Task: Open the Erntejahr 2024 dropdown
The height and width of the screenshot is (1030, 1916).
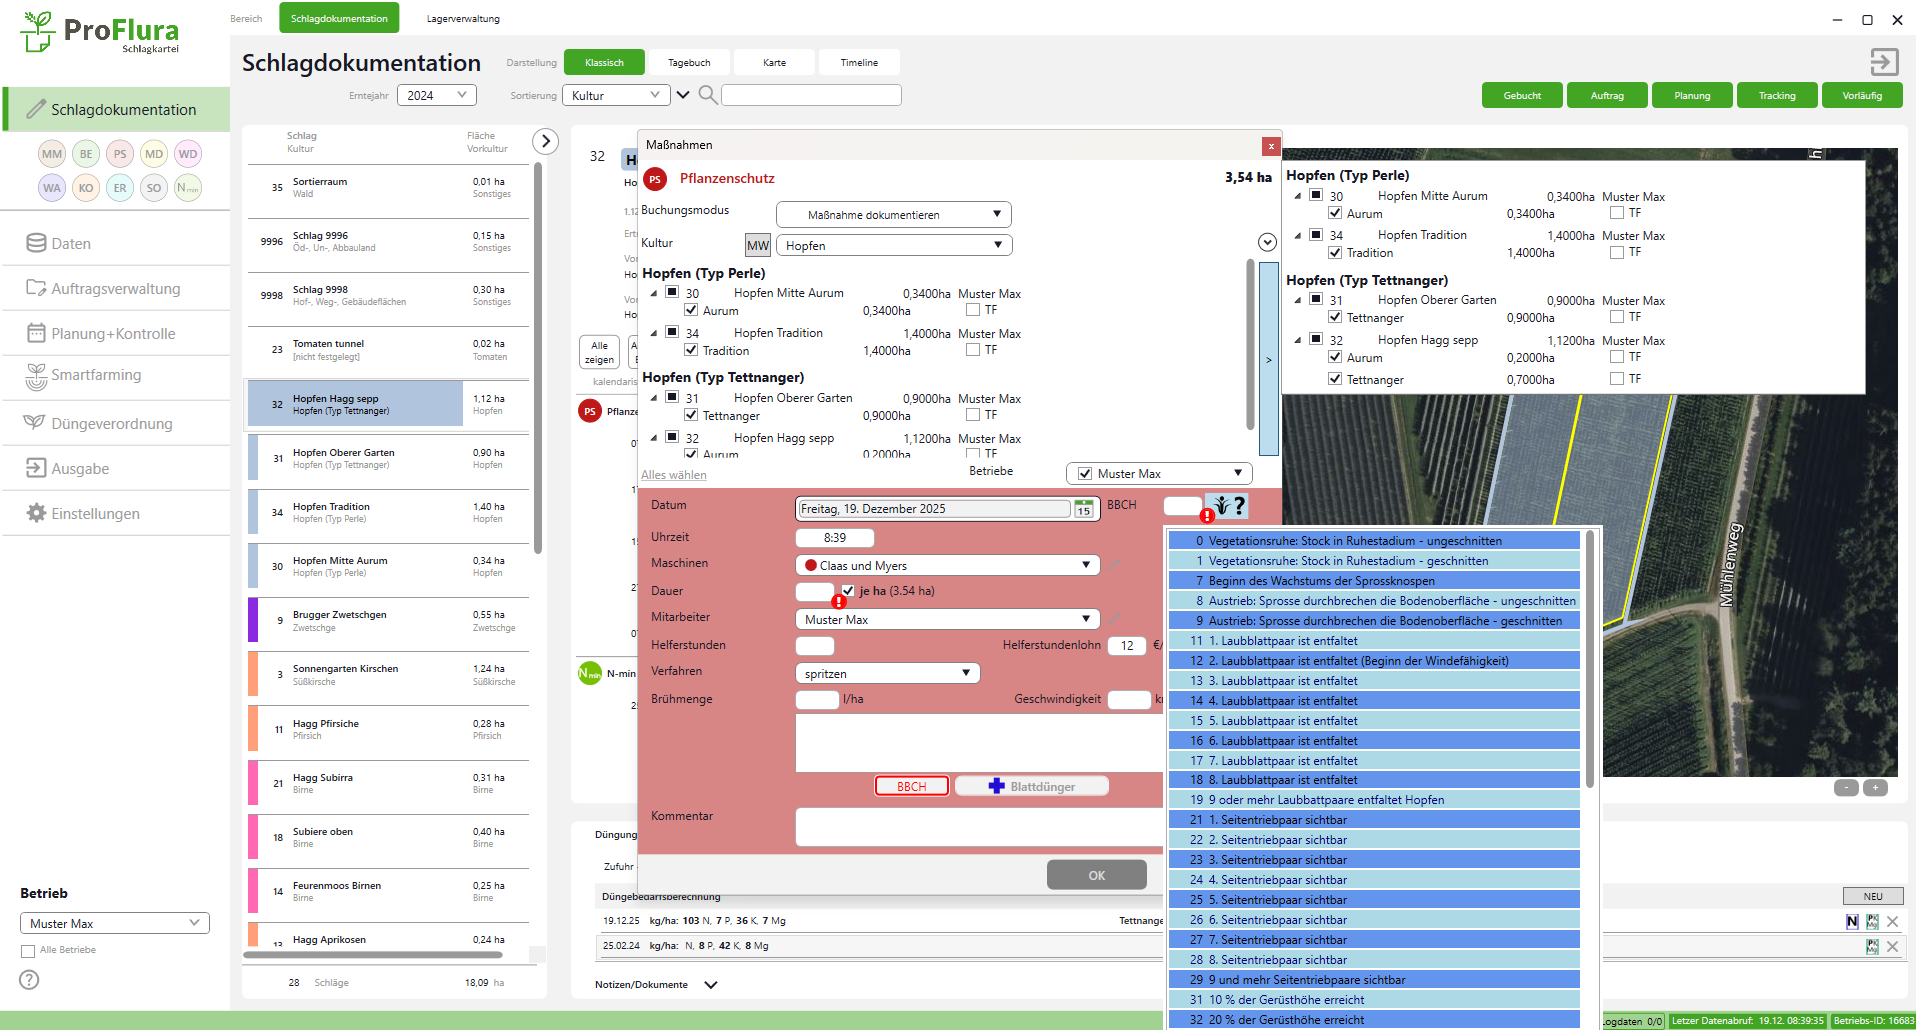Action: click(437, 95)
